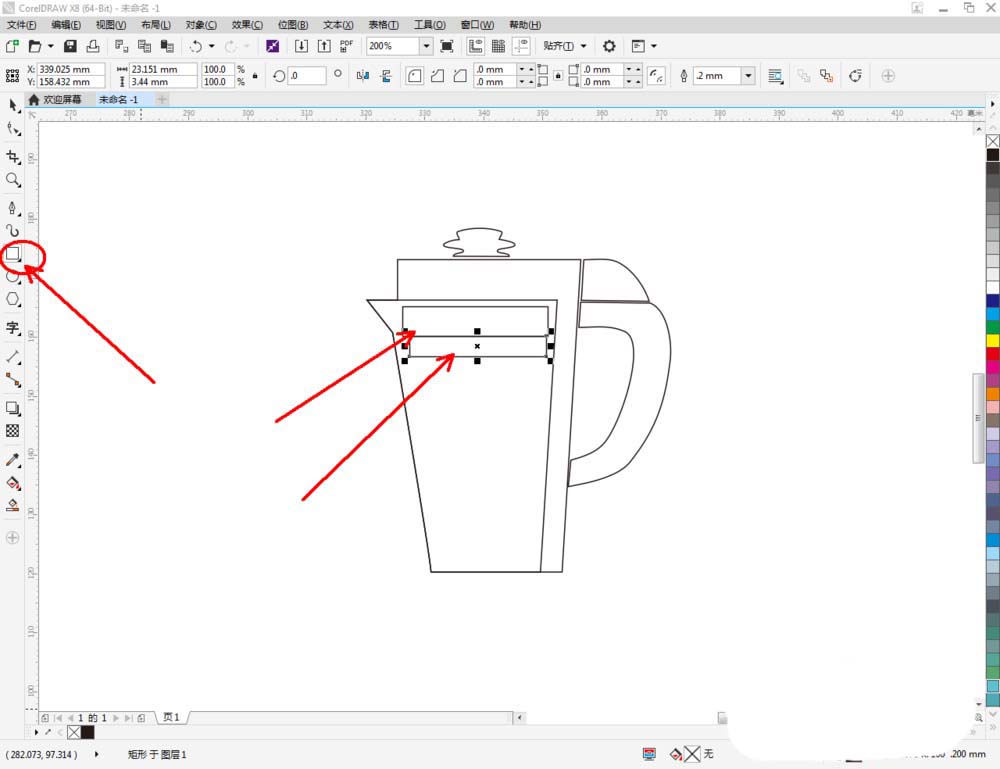
Task: Select the Crop tool
Action: click(x=13, y=157)
